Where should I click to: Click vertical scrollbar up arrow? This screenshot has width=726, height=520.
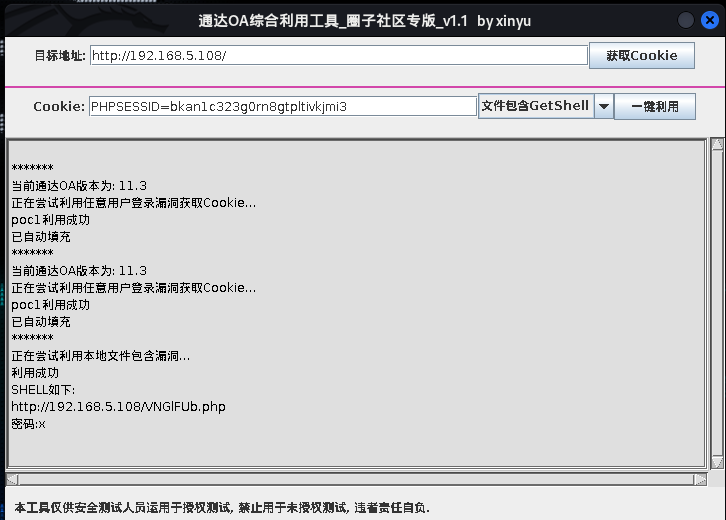coord(717,144)
